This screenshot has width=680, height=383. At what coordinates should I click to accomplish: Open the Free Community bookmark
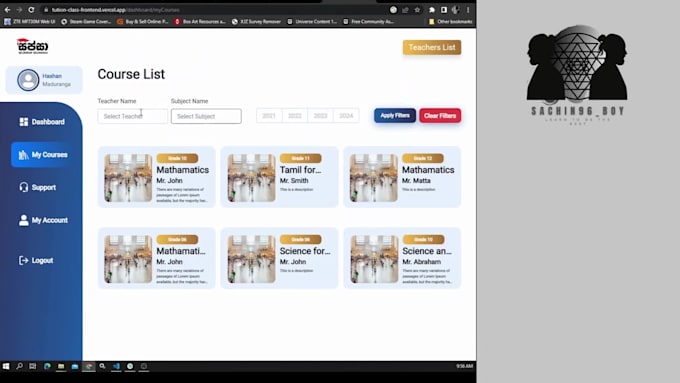[368, 21]
